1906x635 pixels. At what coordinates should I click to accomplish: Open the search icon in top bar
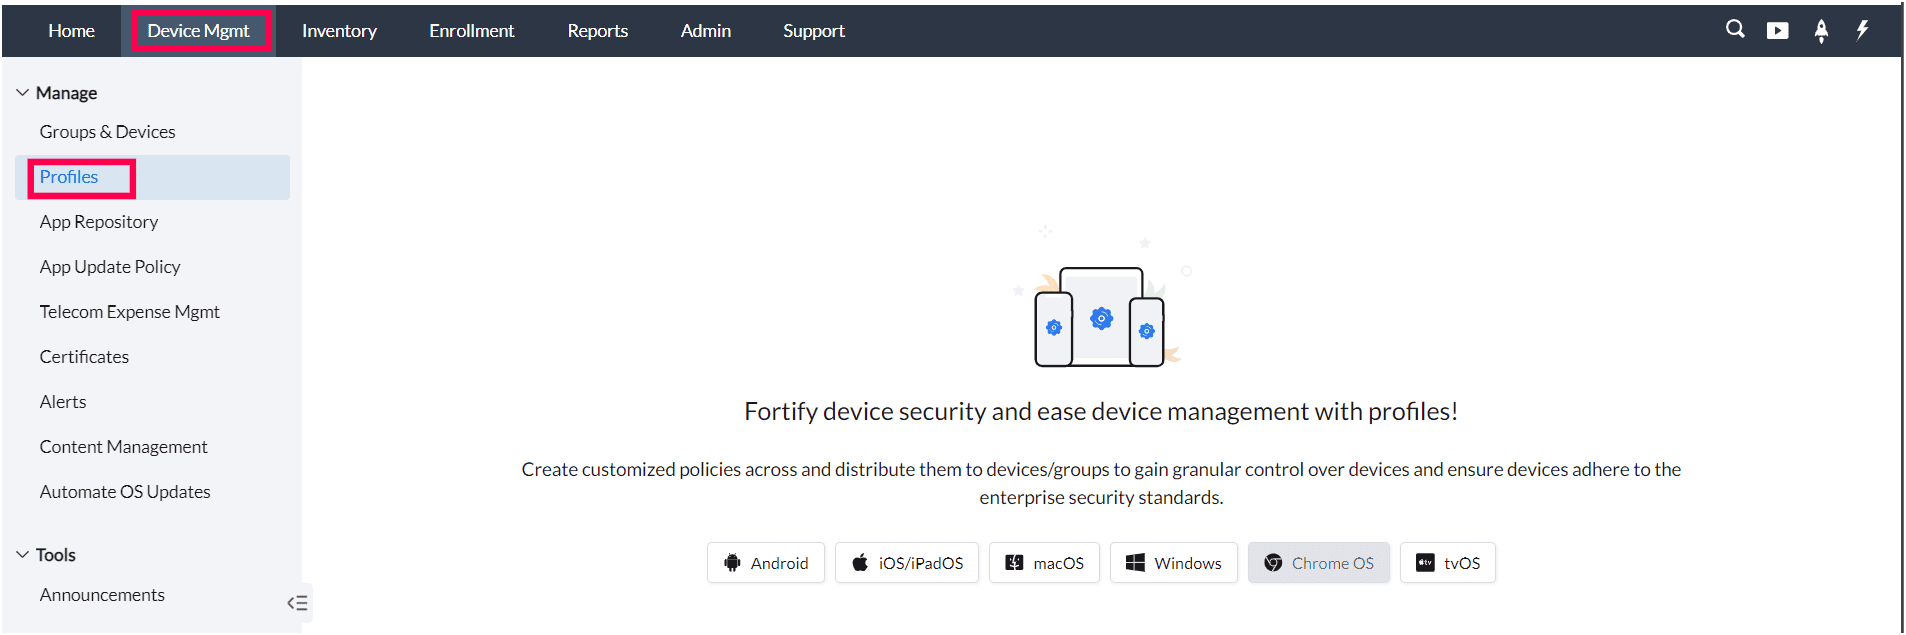tap(1735, 30)
